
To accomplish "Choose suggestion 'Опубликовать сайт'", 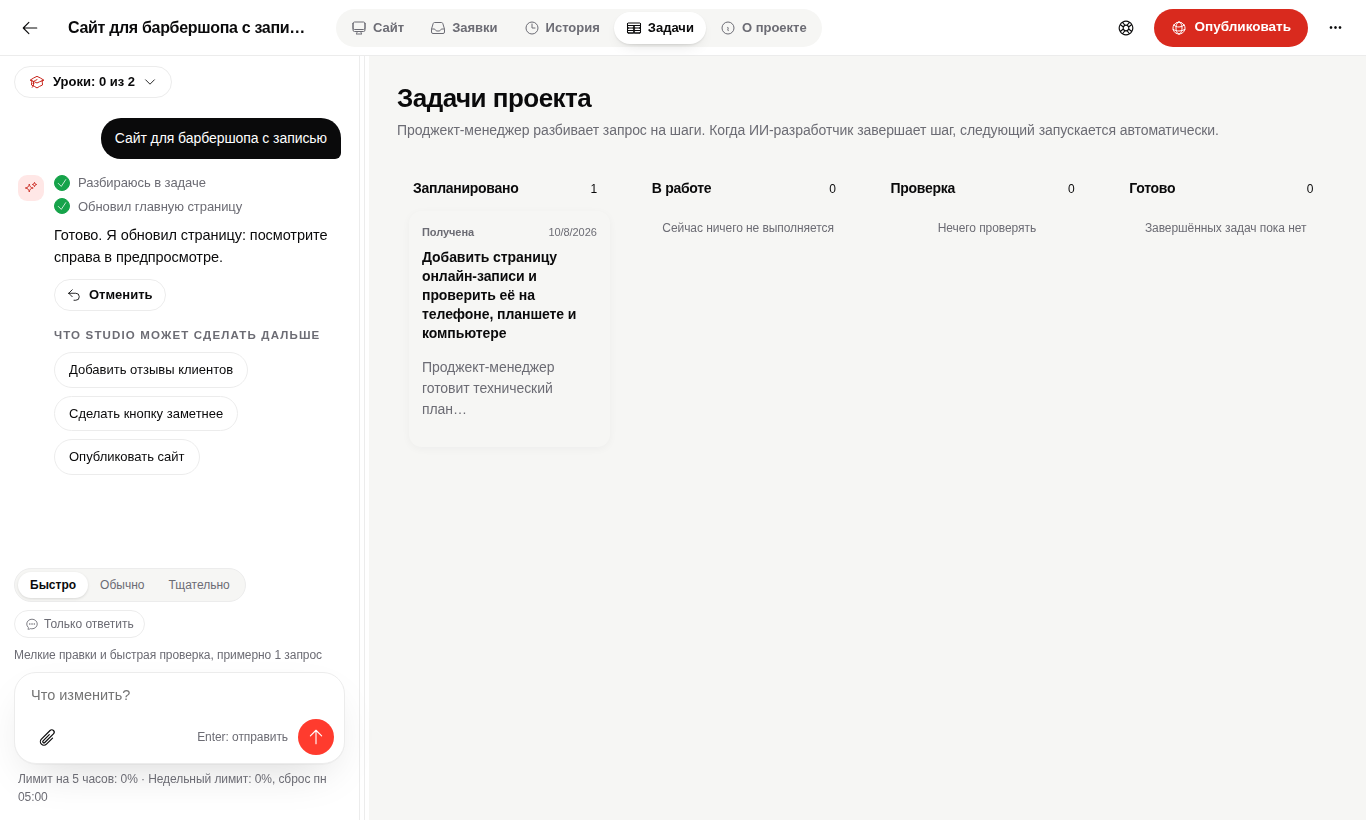I will [x=127, y=457].
